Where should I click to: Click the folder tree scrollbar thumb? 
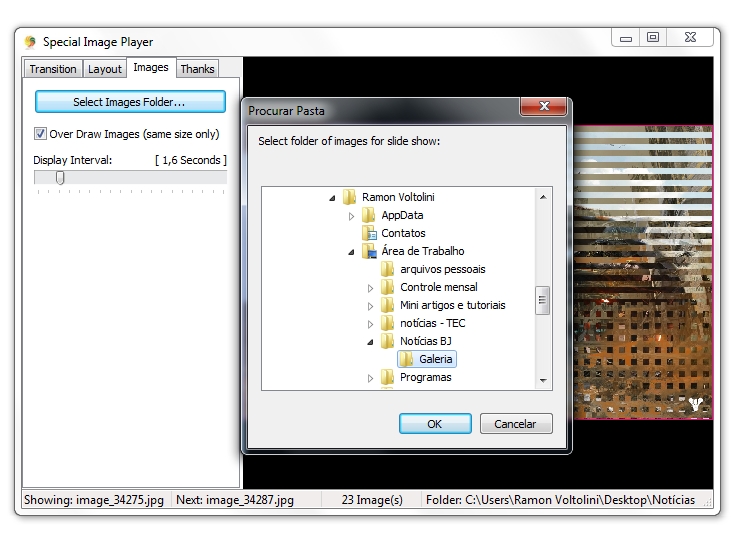click(542, 300)
